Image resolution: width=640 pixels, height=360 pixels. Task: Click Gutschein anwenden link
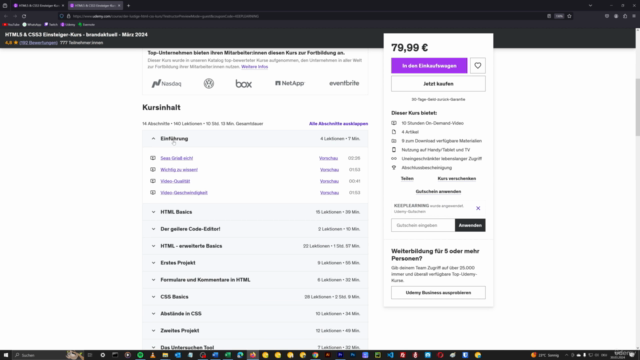point(438,191)
